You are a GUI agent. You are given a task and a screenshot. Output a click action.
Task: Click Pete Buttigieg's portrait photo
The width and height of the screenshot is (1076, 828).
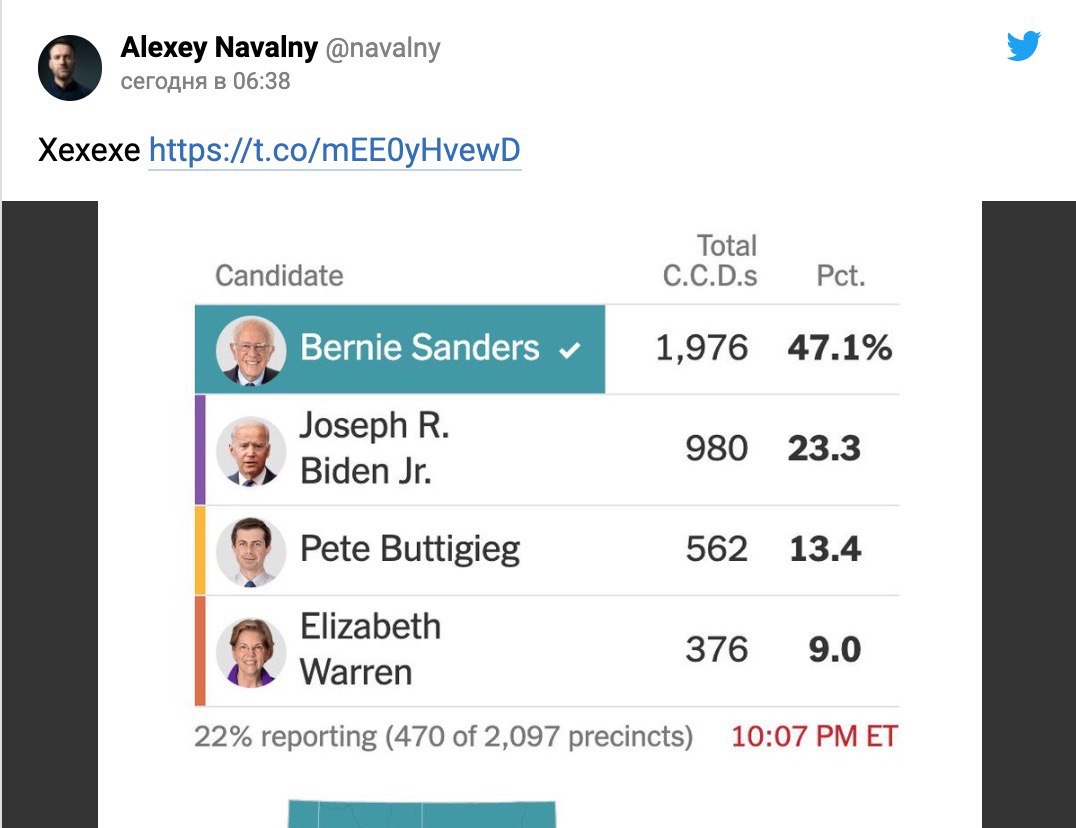coord(250,552)
